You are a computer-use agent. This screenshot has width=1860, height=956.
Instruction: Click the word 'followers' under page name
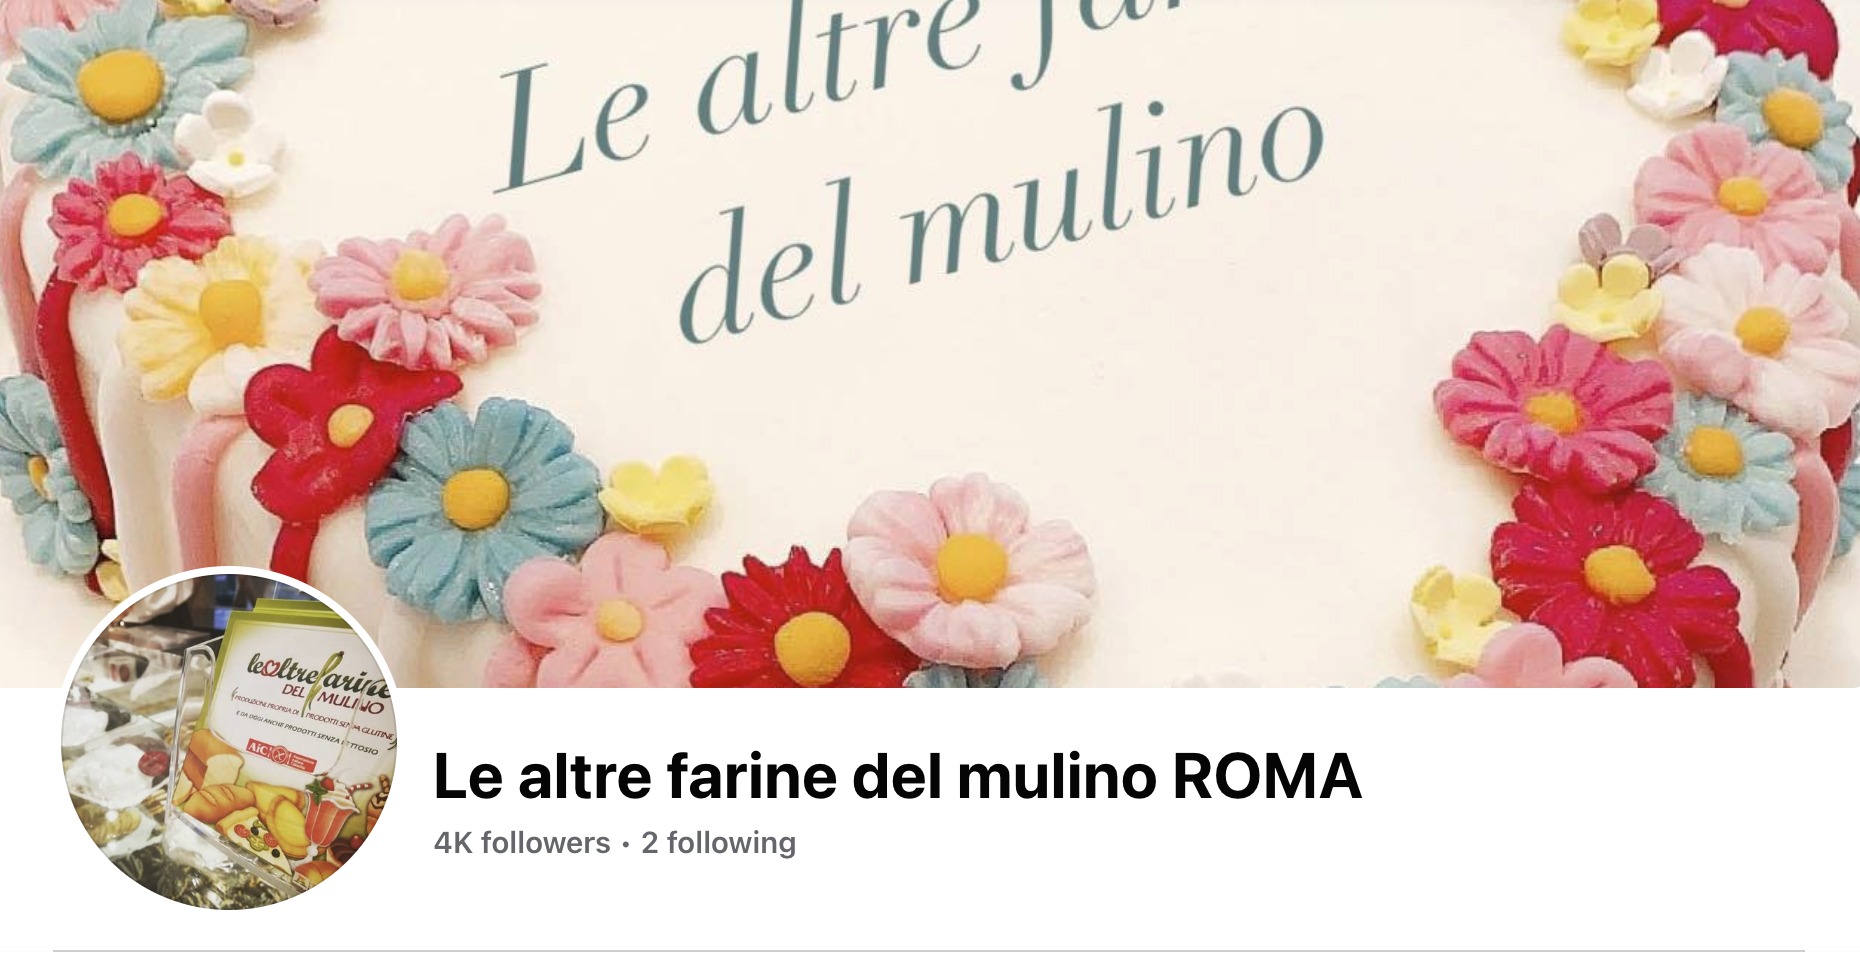(x=545, y=843)
